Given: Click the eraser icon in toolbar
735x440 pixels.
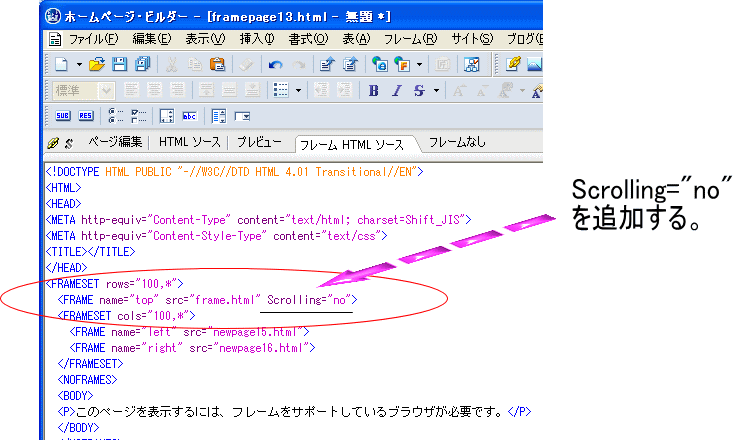Looking at the screenshot, I should pyautogui.click(x=246, y=64).
